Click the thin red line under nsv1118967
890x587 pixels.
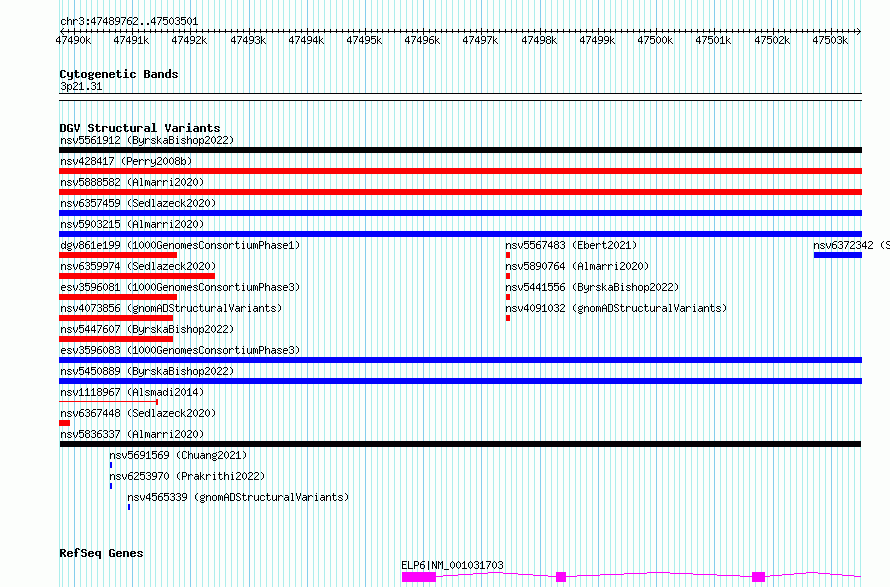108,402
